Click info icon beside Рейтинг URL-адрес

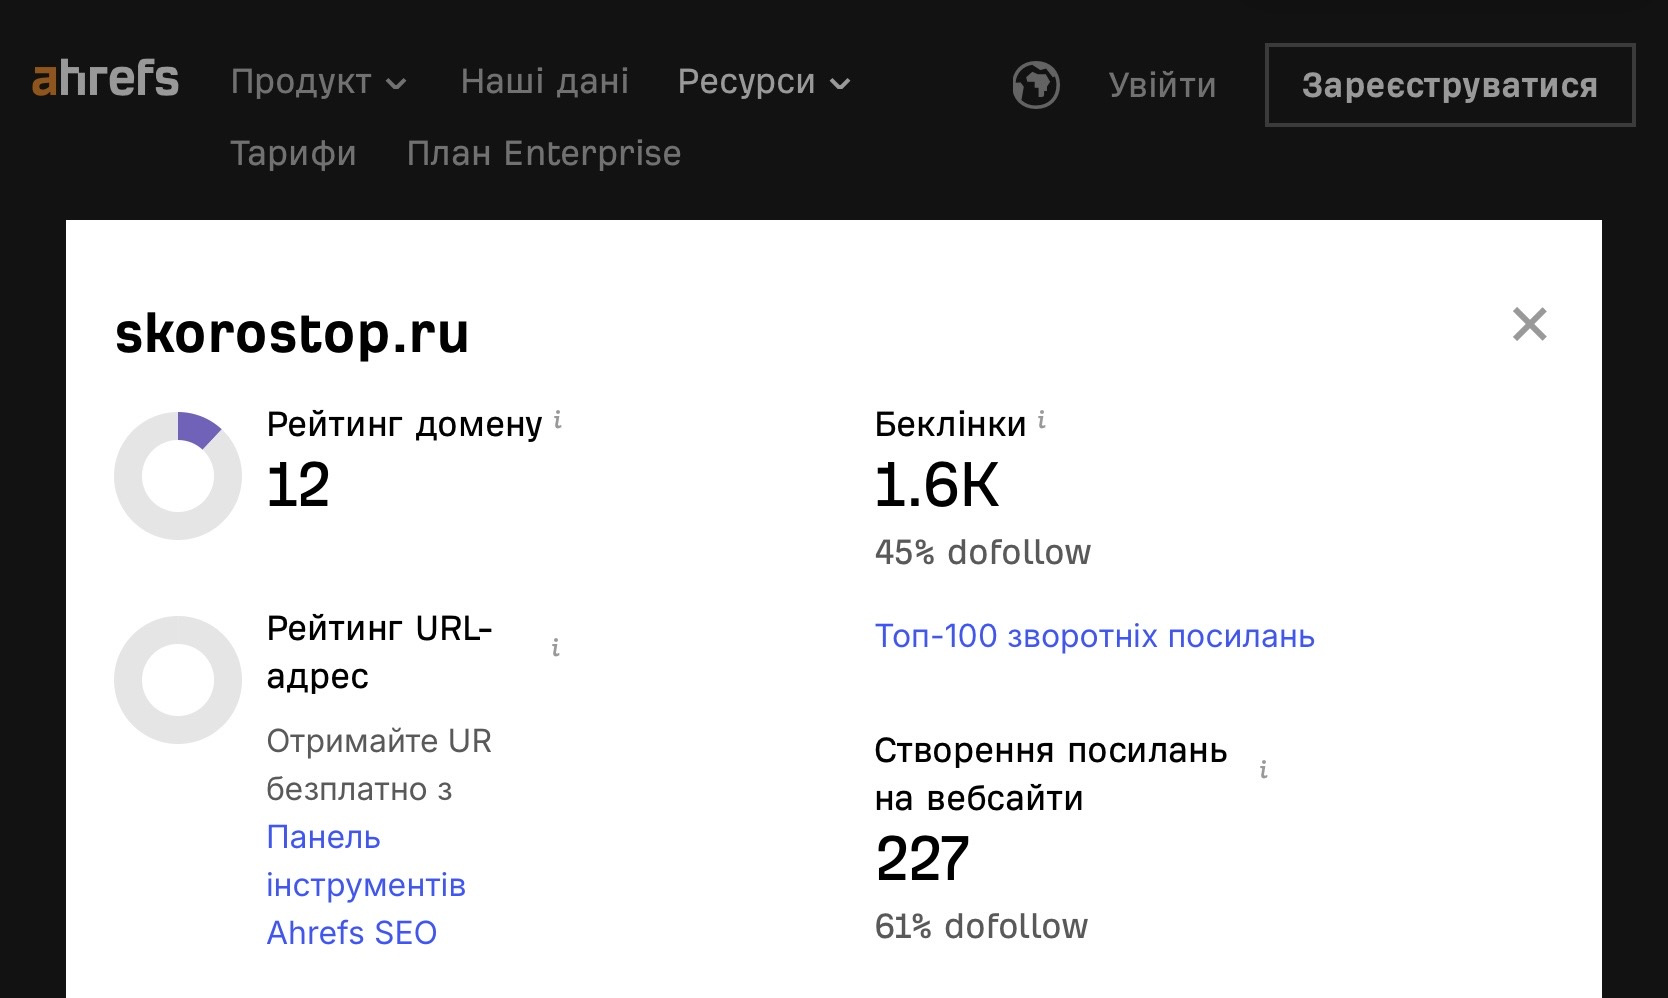tap(556, 648)
